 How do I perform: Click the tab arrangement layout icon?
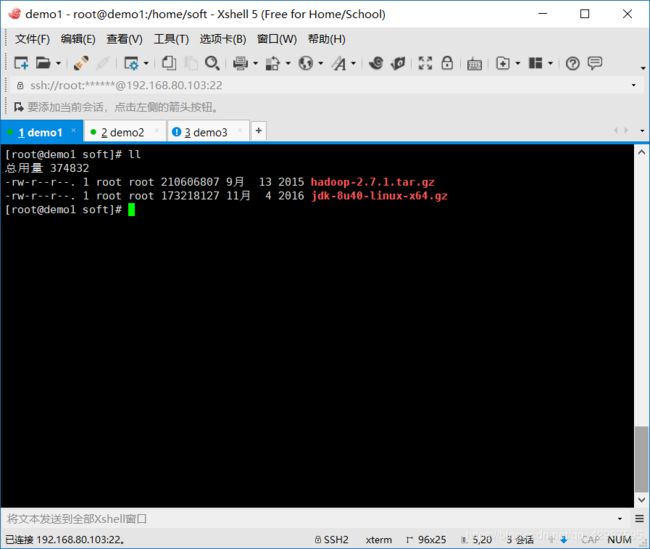[535, 63]
